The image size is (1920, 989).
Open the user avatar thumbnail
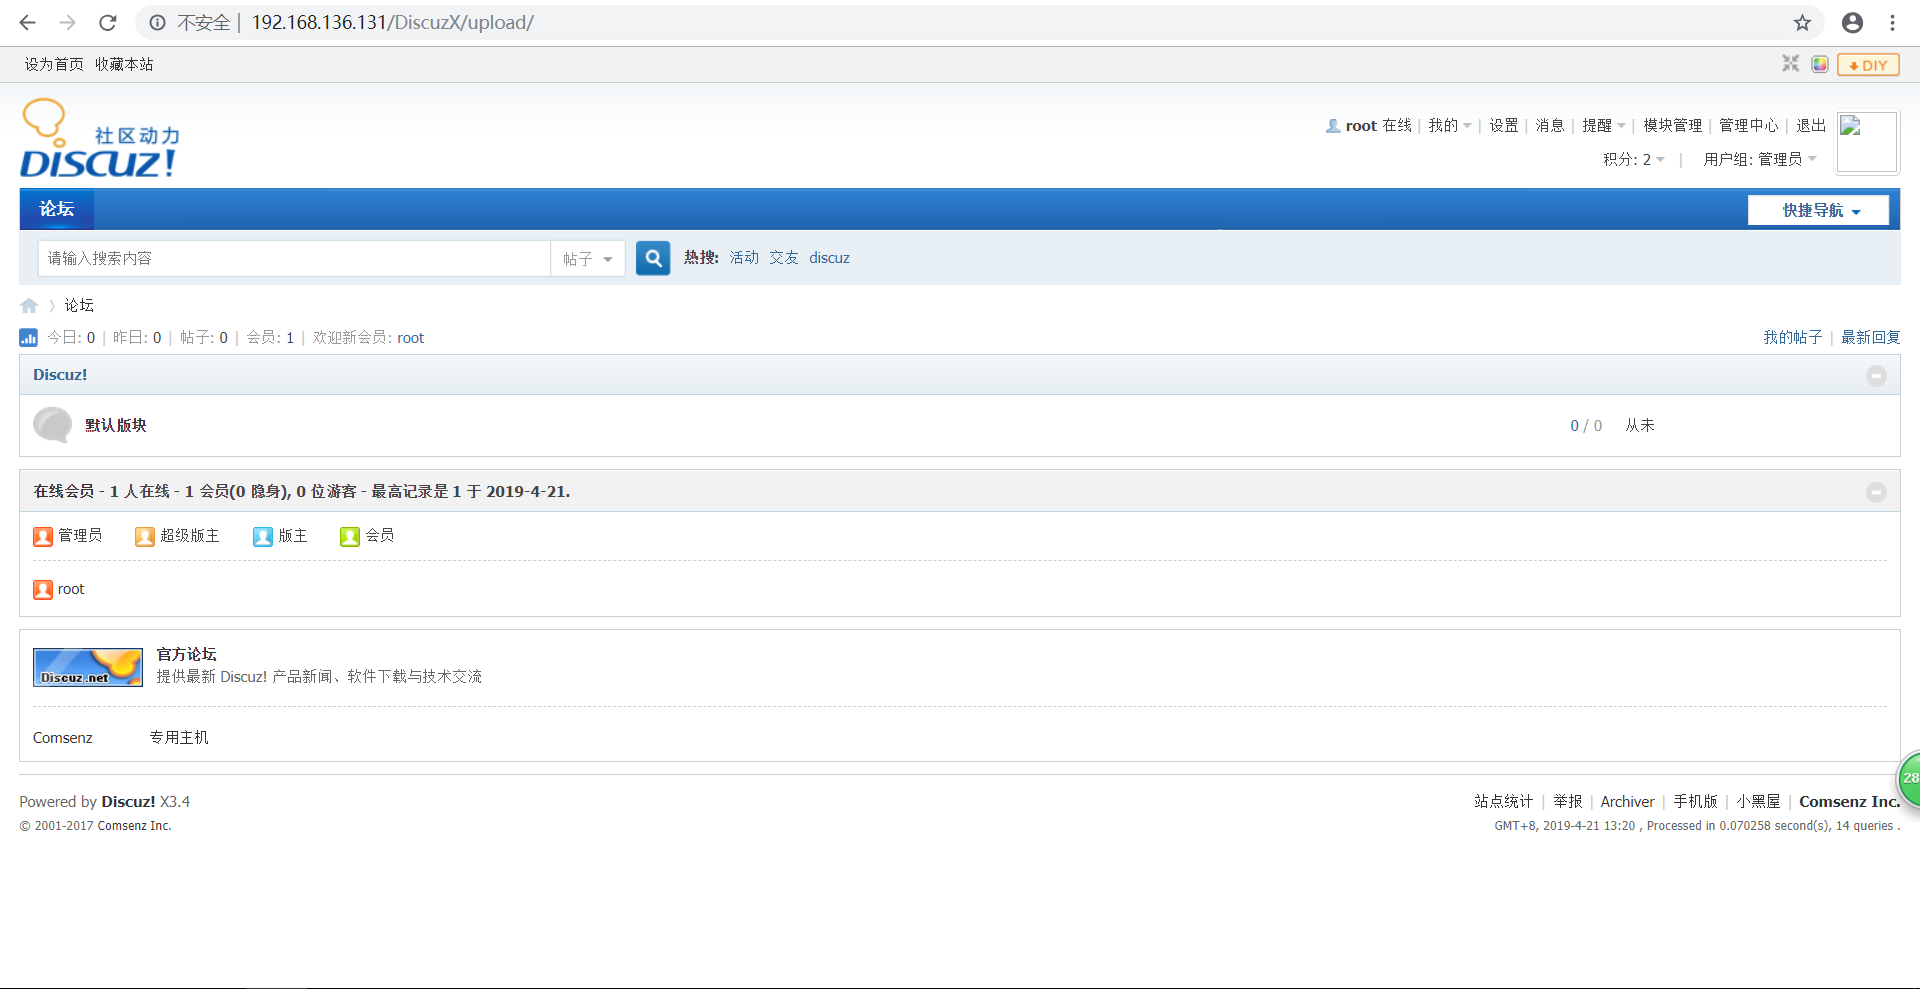point(1867,142)
